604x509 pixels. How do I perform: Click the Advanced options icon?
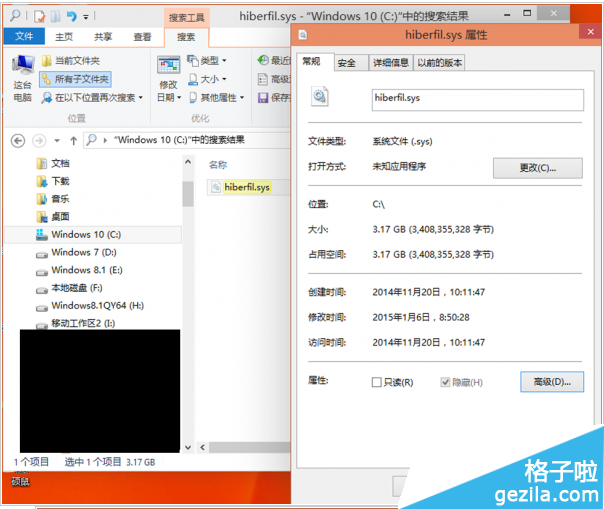click(x=263, y=79)
